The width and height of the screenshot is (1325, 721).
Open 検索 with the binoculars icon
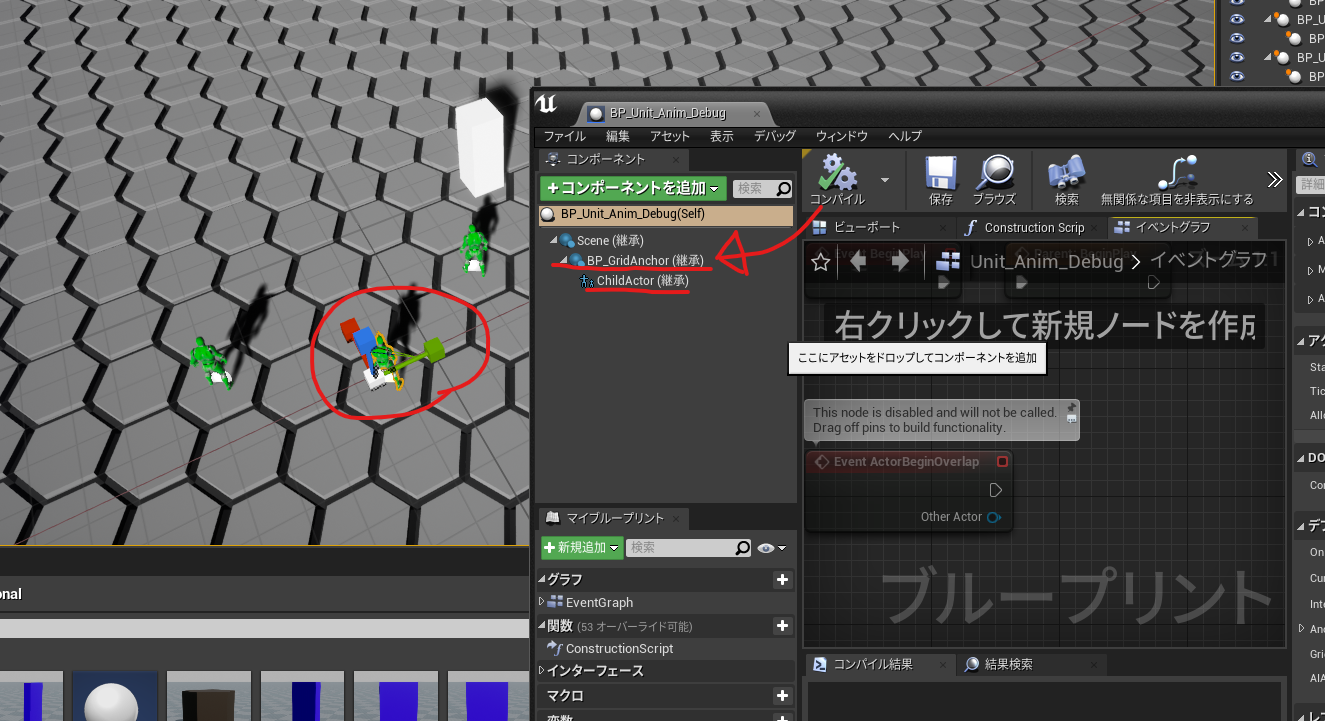(x=1066, y=173)
